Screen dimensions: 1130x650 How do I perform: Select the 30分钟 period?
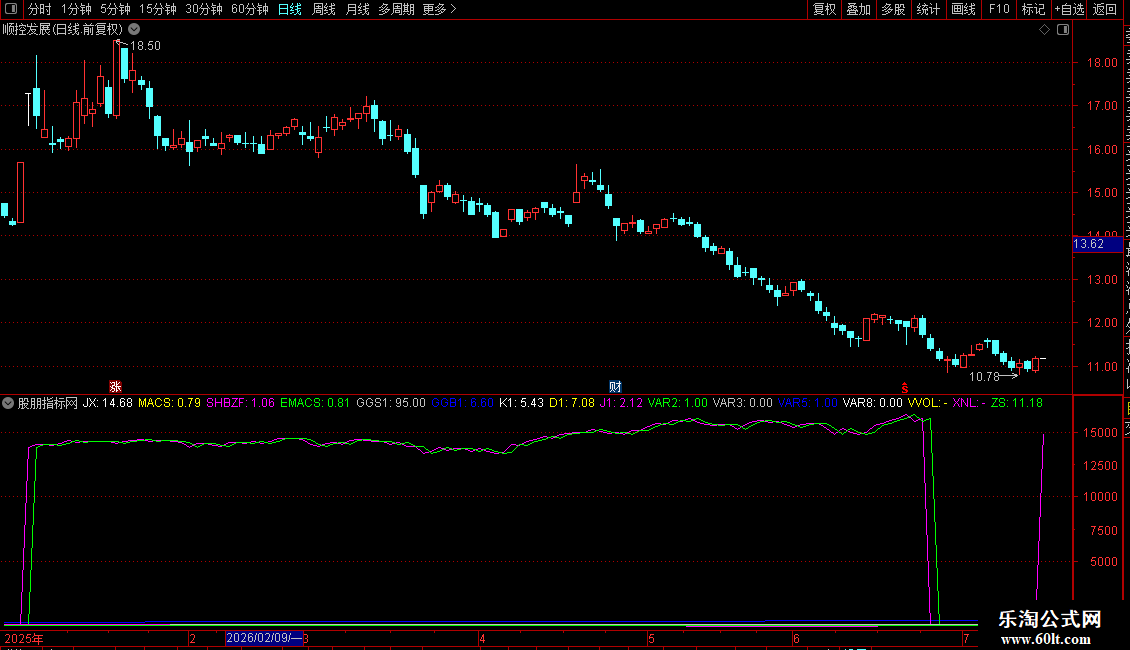(203, 9)
